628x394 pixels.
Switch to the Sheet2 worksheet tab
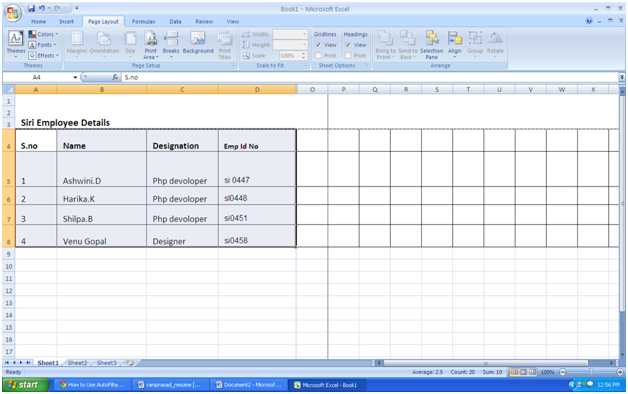point(77,363)
